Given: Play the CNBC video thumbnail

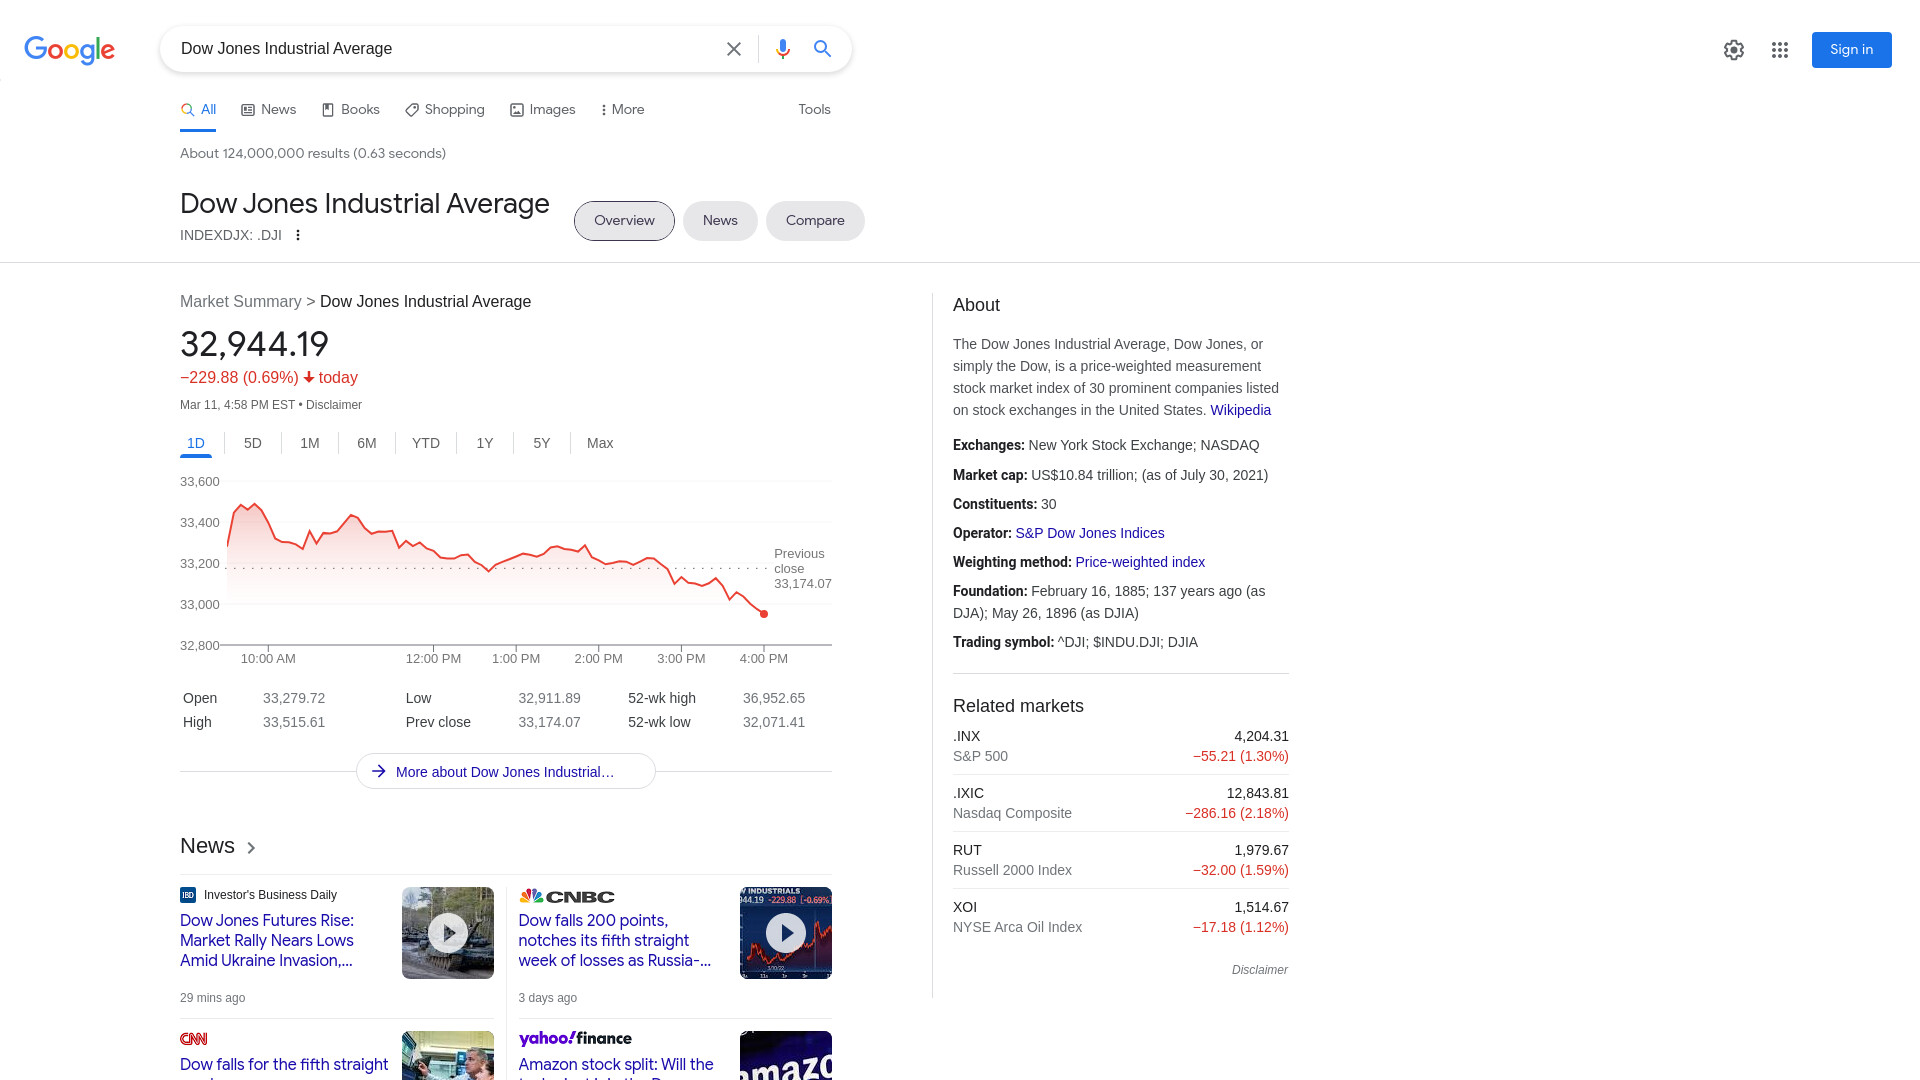Looking at the screenshot, I should tap(786, 933).
